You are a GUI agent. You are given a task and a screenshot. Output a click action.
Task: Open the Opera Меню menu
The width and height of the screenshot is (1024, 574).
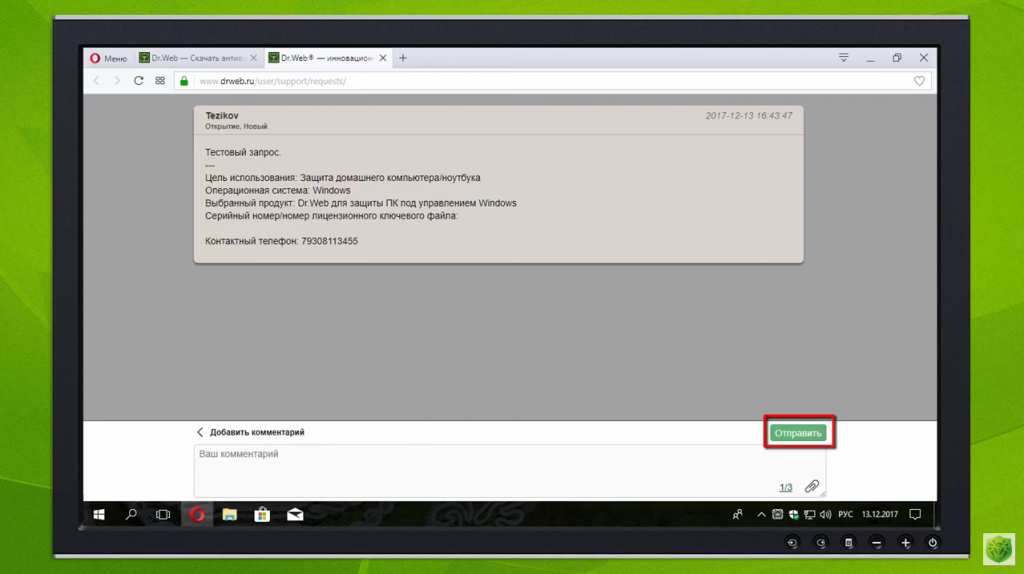coord(108,58)
